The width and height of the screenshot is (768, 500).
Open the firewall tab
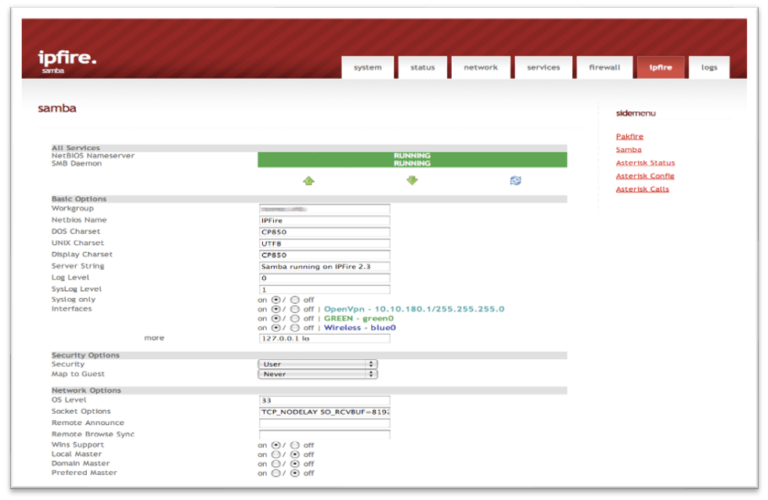pos(604,68)
